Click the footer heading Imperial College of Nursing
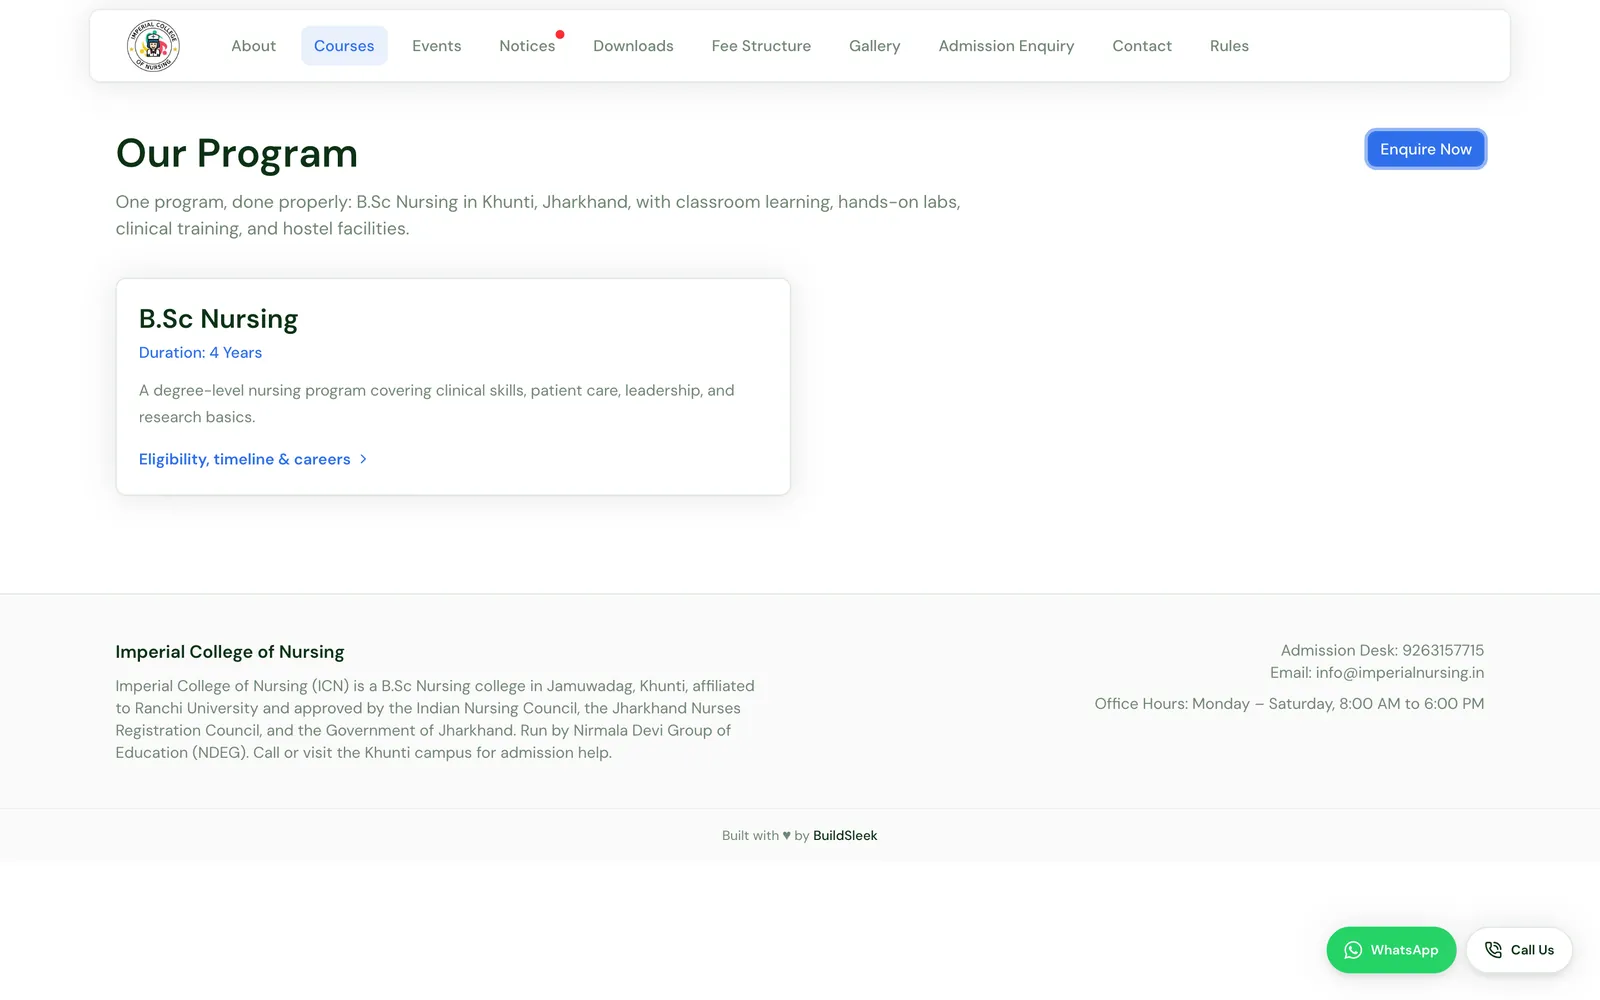 (230, 652)
